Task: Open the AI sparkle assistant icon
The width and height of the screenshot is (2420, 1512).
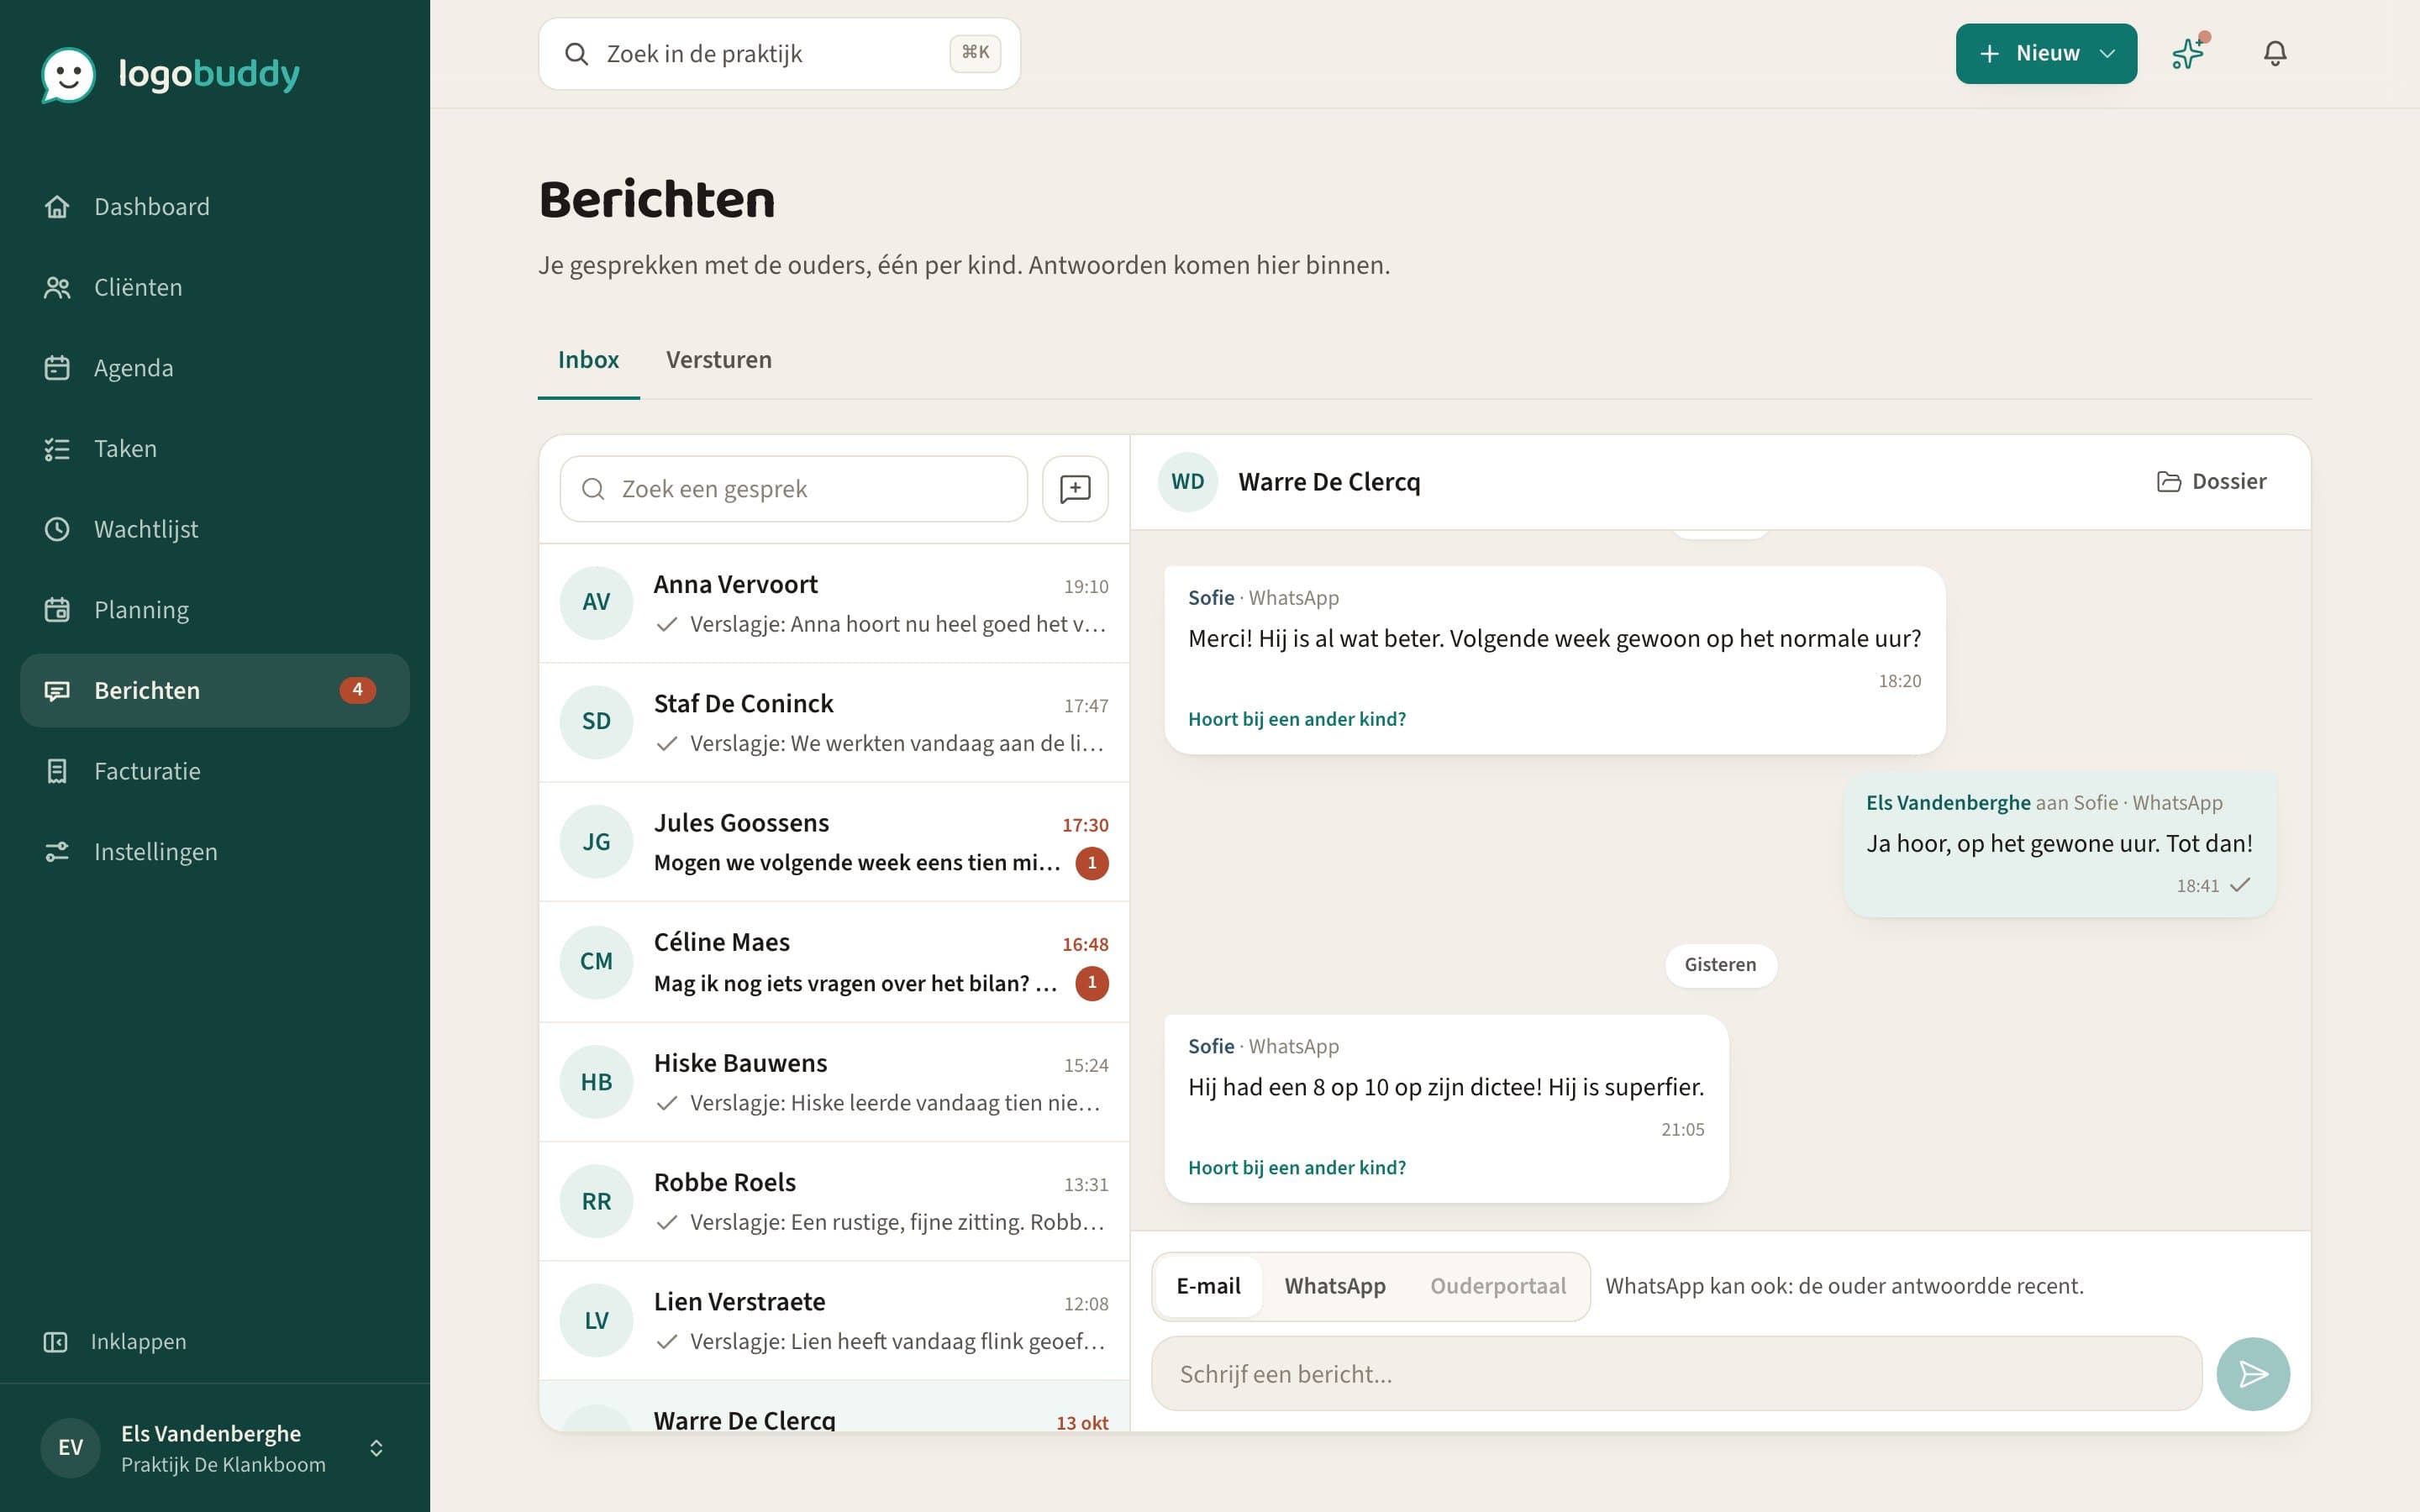Action: 2188,53
